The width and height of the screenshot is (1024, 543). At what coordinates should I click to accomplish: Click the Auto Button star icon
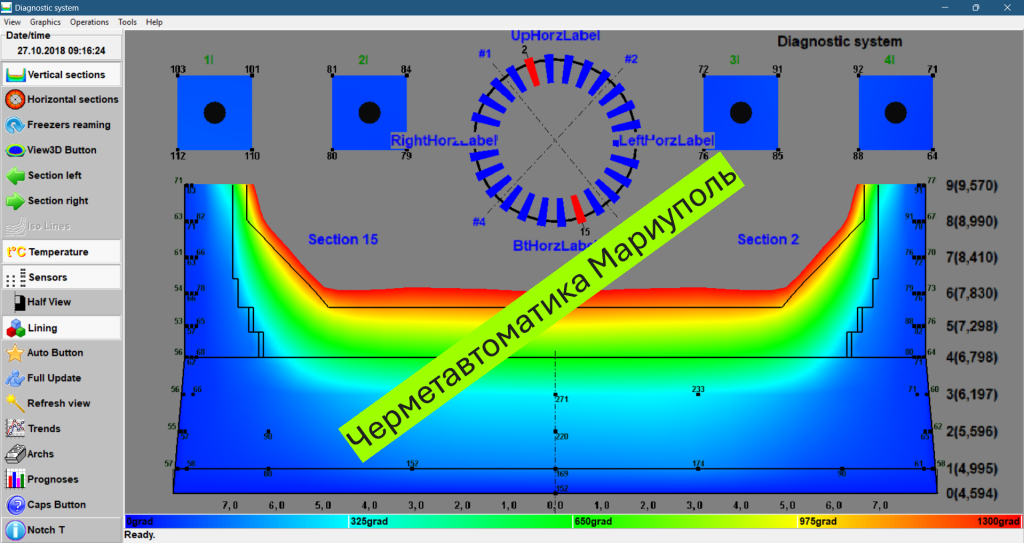[15, 353]
